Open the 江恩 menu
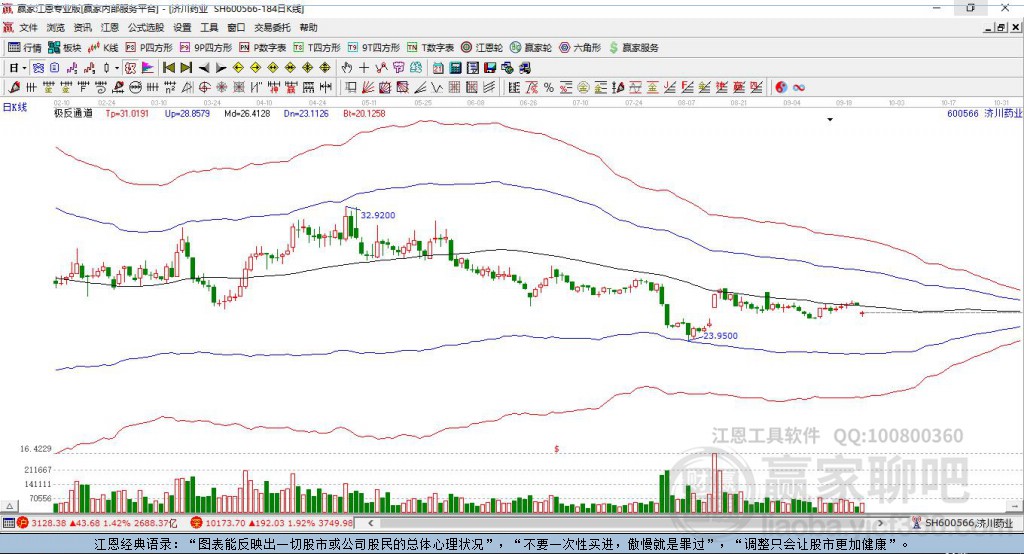Screen dimensions: 1024x554 click(110, 27)
